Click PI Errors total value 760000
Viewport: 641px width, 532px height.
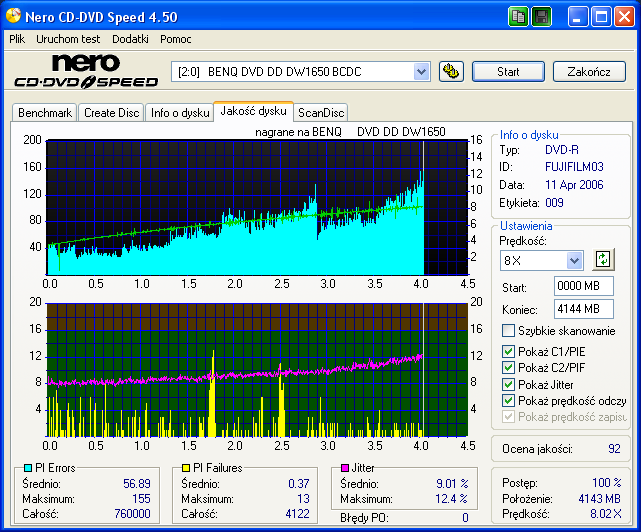pyautogui.click(x=132, y=514)
